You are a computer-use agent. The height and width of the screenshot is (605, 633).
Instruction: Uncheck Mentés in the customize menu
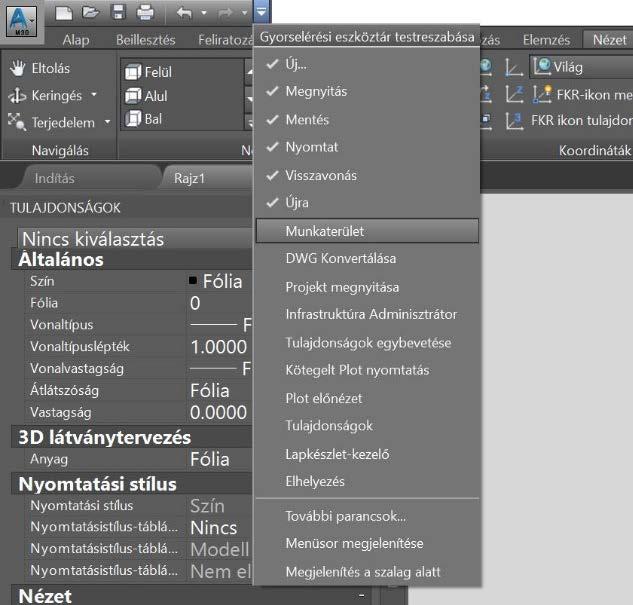click(367, 120)
